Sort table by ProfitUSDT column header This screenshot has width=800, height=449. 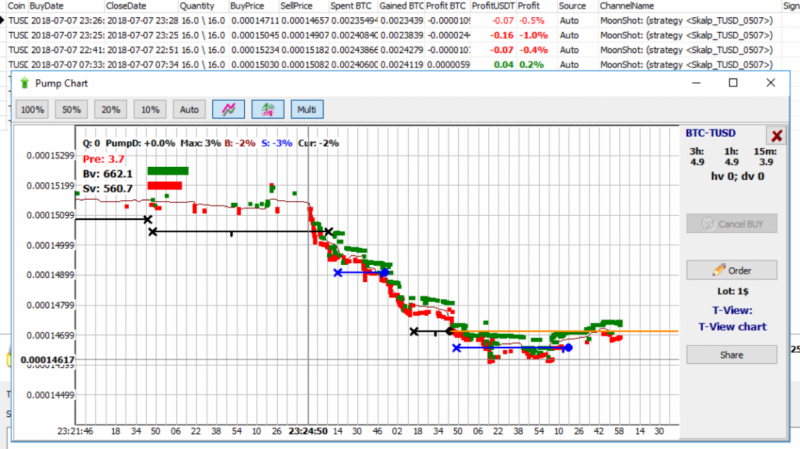tap(493, 6)
